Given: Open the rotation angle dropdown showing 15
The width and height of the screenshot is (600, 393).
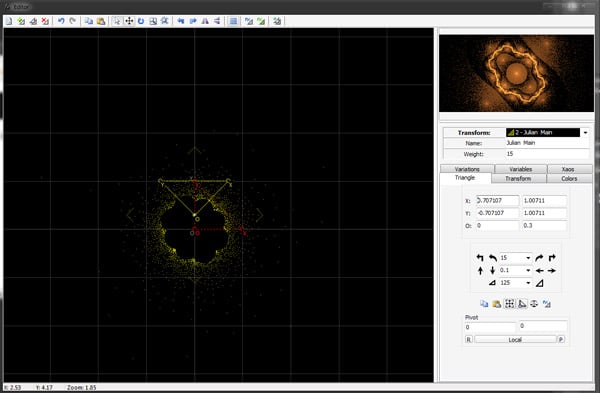Looking at the screenshot, I should tap(528, 258).
